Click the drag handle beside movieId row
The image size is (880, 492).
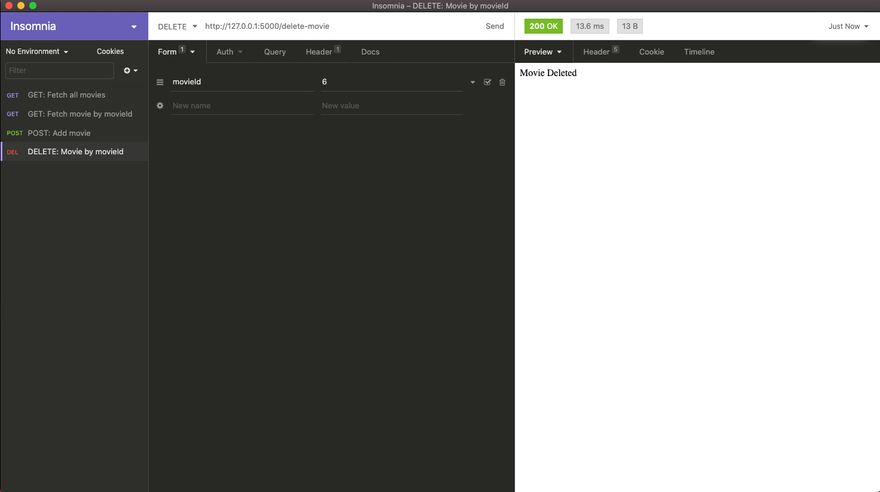pyautogui.click(x=160, y=82)
